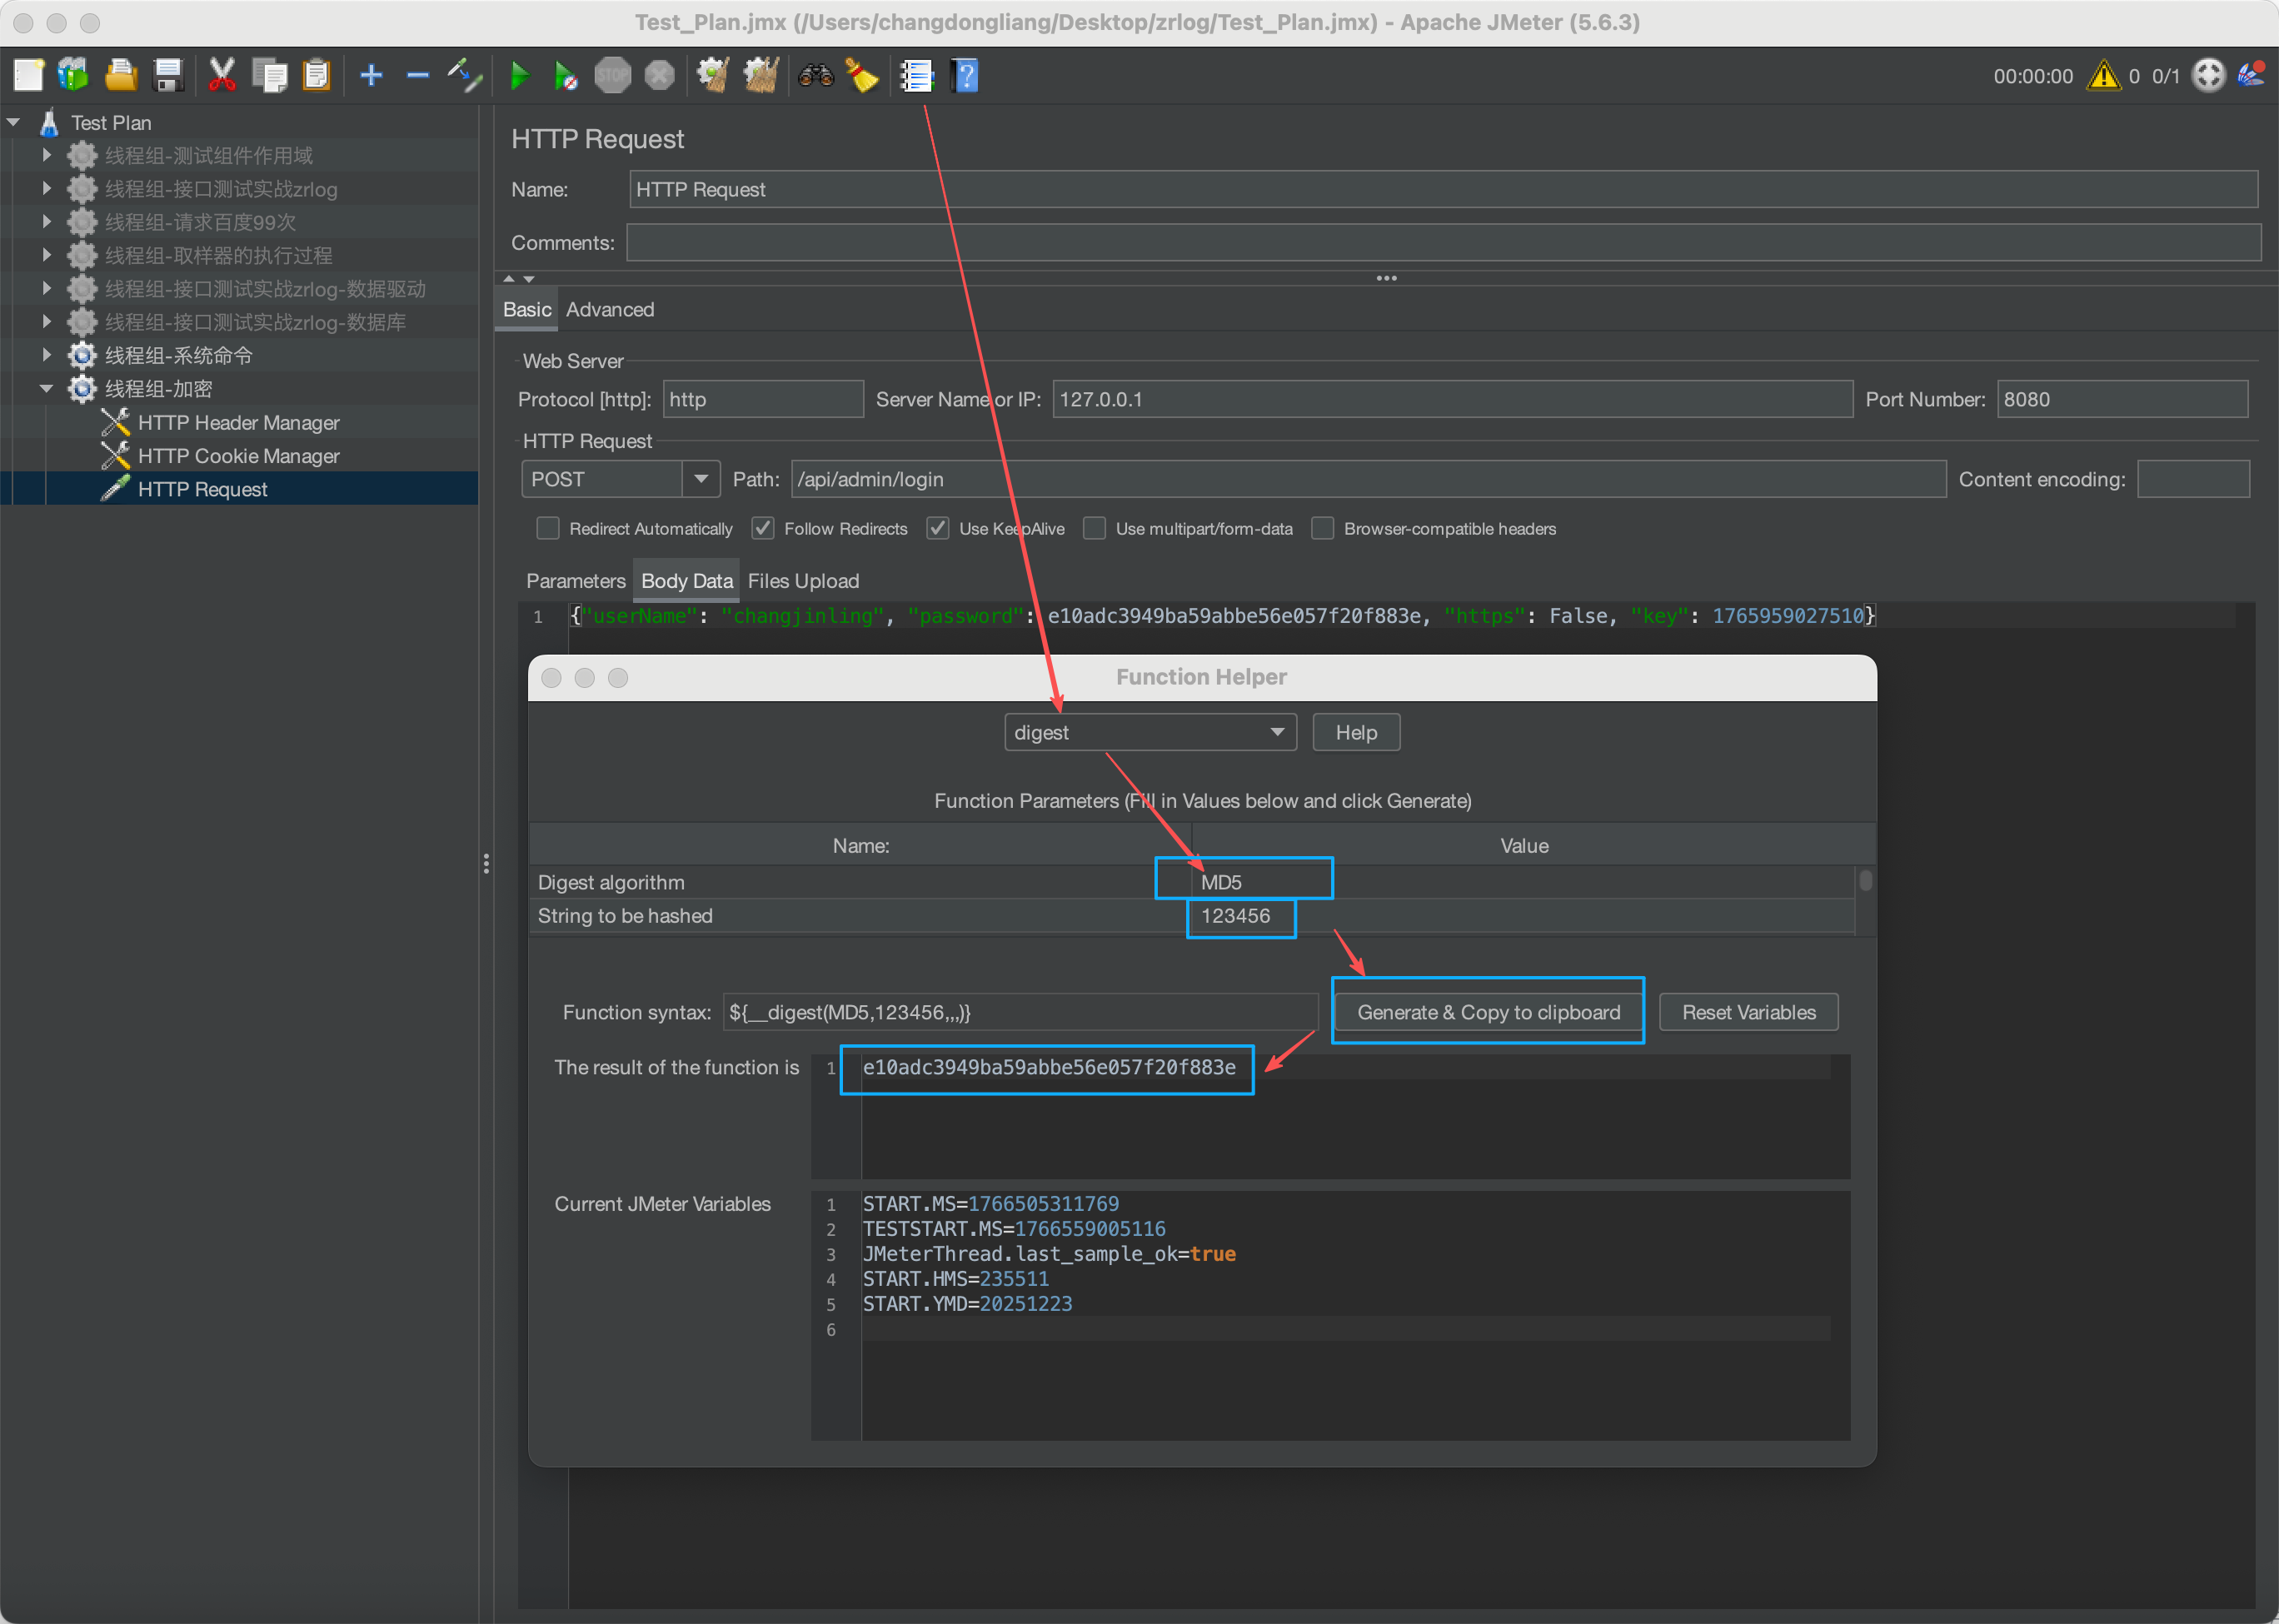Click the broom Reset Search icon

point(861,75)
